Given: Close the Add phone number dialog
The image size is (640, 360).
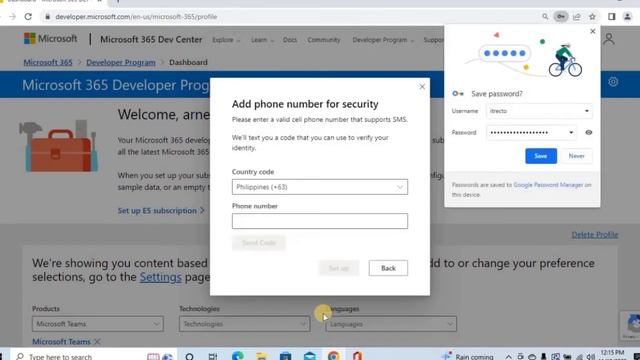Looking at the screenshot, I should pyautogui.click(x=422, y=87).
